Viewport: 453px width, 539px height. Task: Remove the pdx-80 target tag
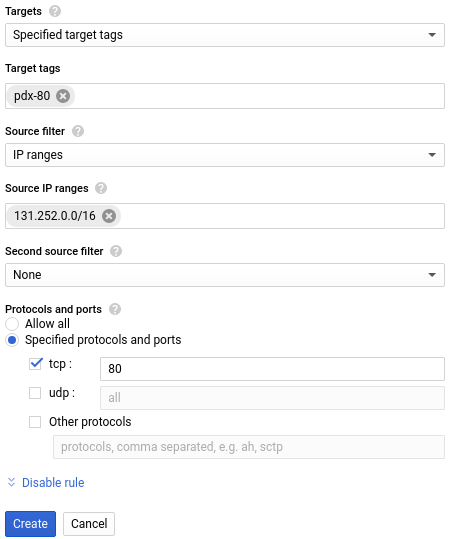(x=63, y=96)
